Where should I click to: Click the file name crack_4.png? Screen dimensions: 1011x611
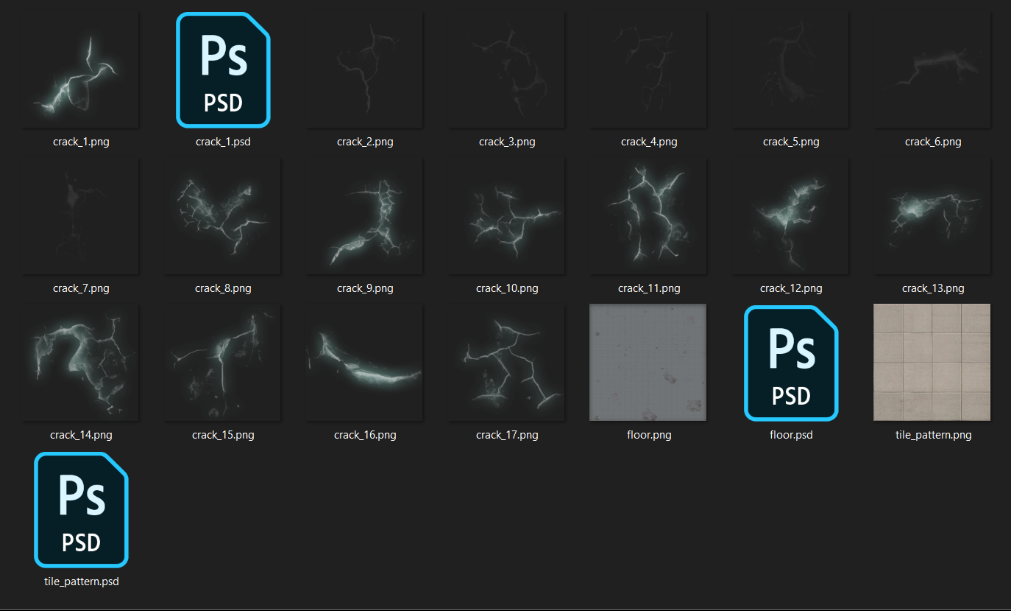(649, 142)
